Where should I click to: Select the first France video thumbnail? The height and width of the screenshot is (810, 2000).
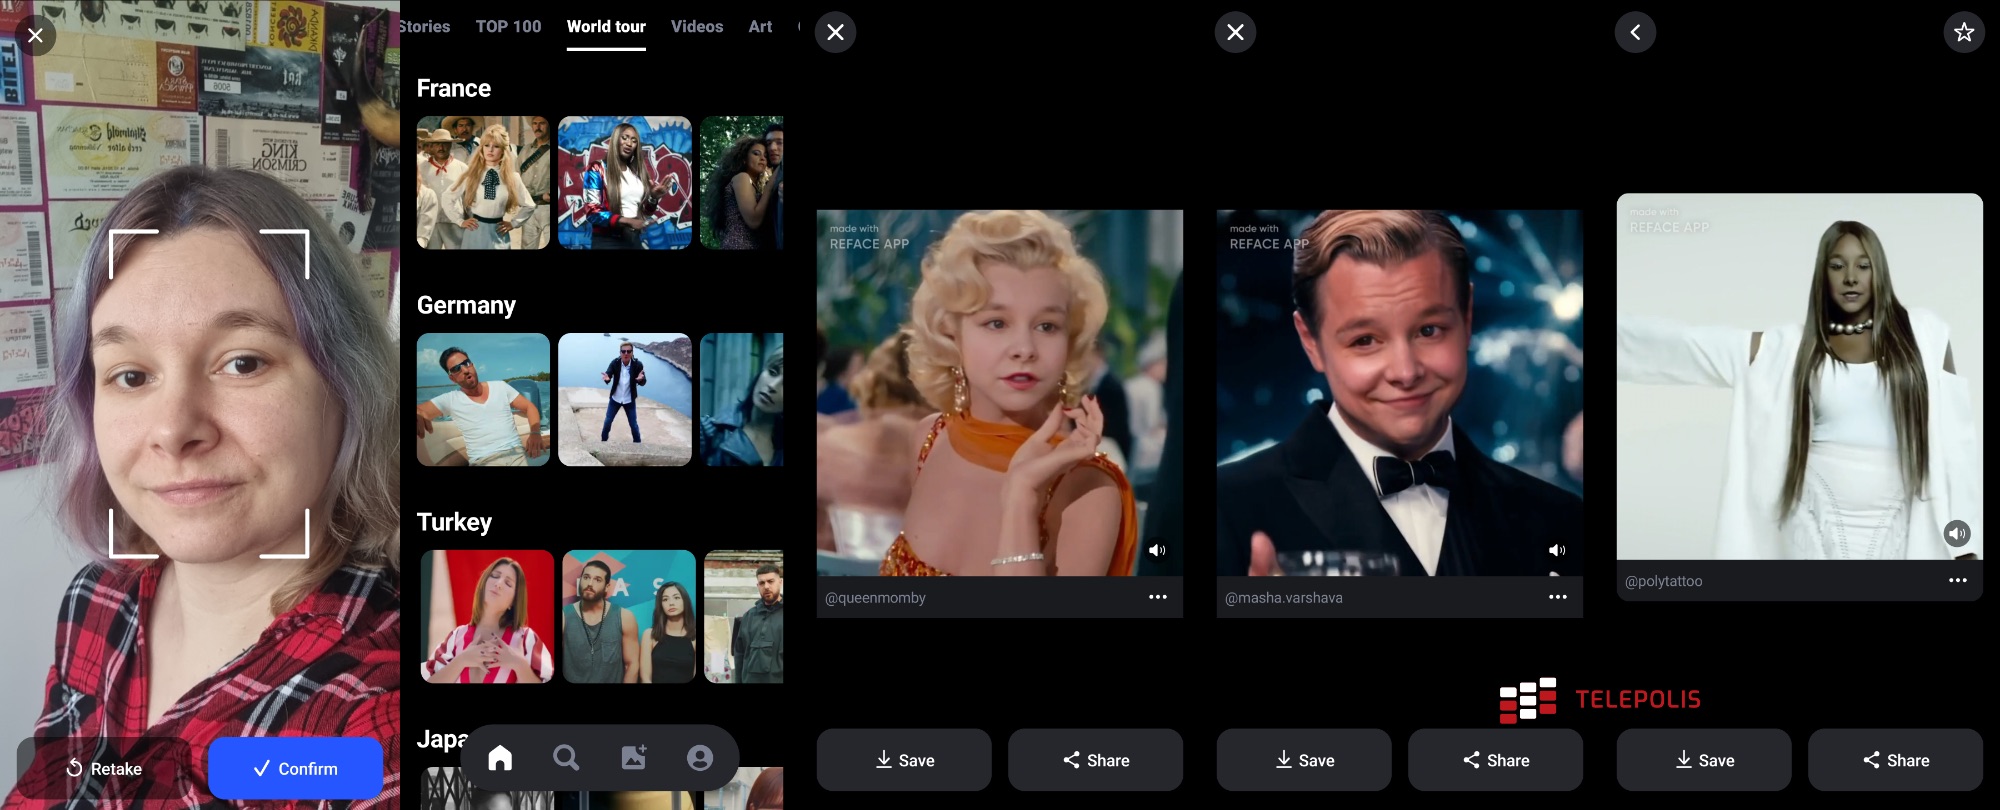[x=483, y=183]
